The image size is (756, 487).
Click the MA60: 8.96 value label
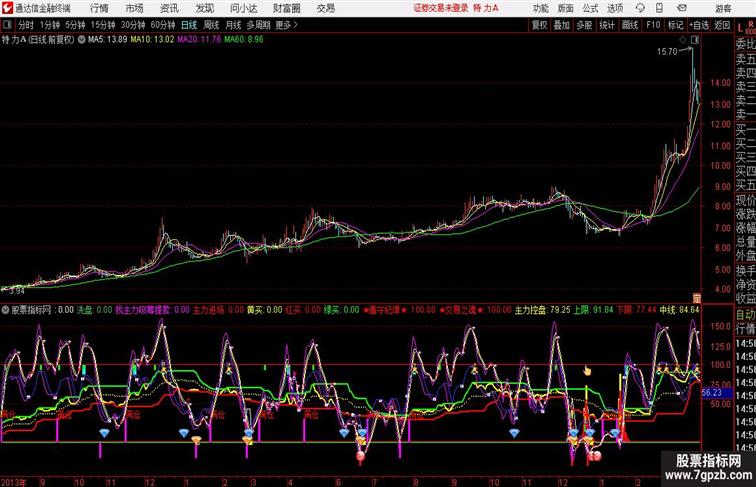click(x=243, y=40)
